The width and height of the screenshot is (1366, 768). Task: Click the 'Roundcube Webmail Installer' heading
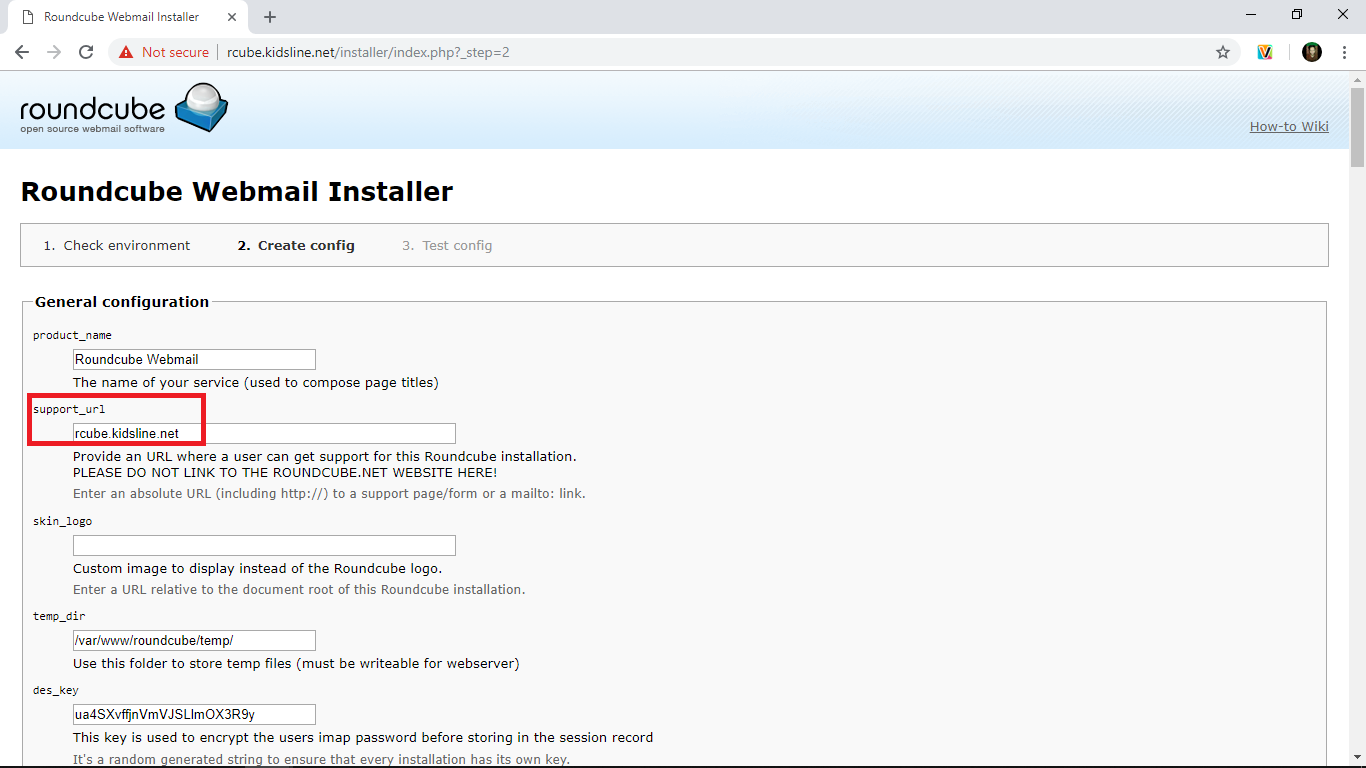coord(237,191)
